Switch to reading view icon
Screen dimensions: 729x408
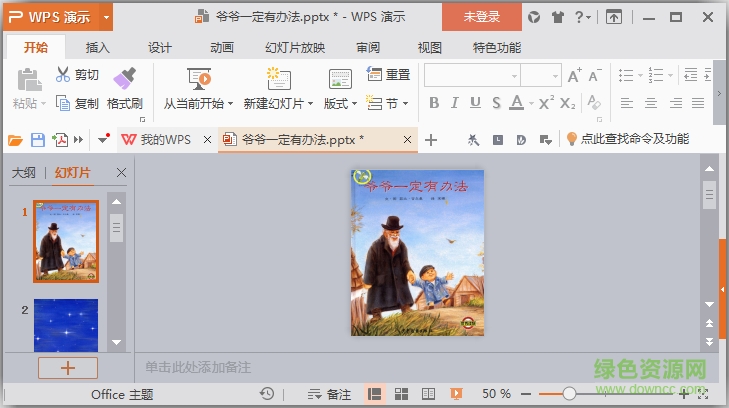(x=428, y=395)
